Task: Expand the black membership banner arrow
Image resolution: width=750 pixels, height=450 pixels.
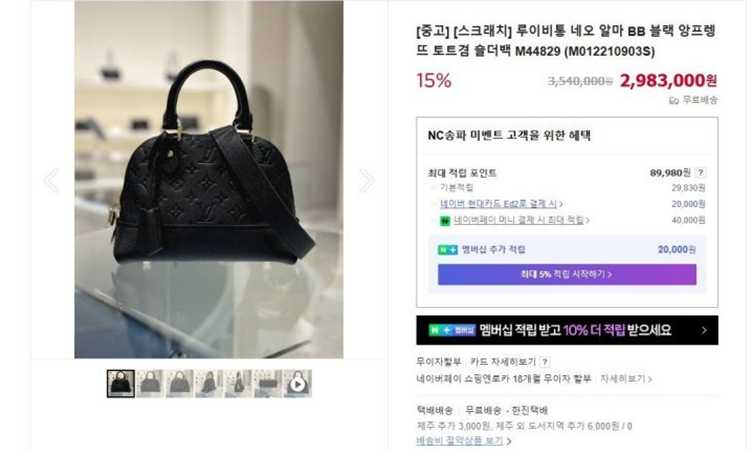Action: pos(704,330)
